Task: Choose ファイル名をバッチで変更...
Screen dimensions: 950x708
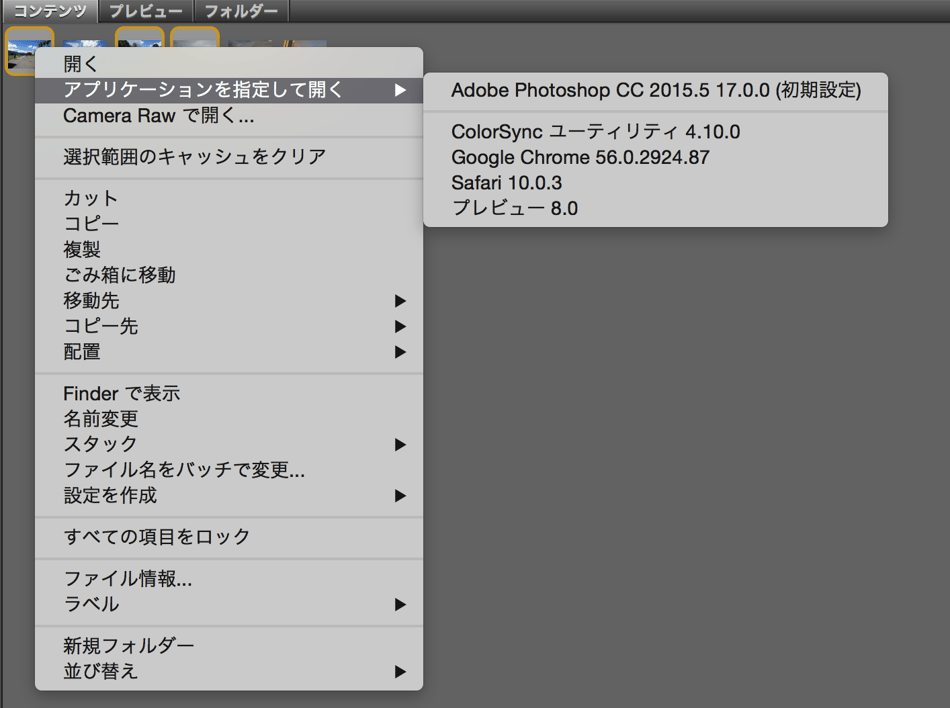Action: (229, 469)
